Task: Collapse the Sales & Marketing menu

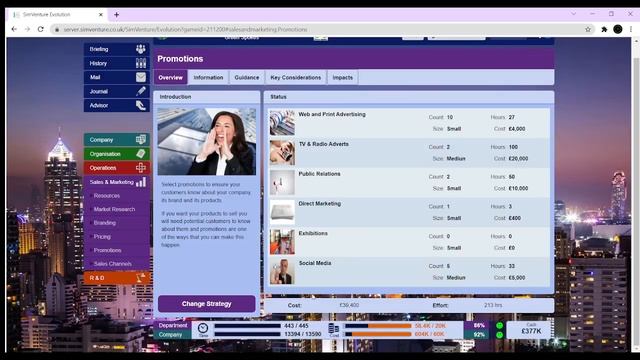Action: click(117, 182)
